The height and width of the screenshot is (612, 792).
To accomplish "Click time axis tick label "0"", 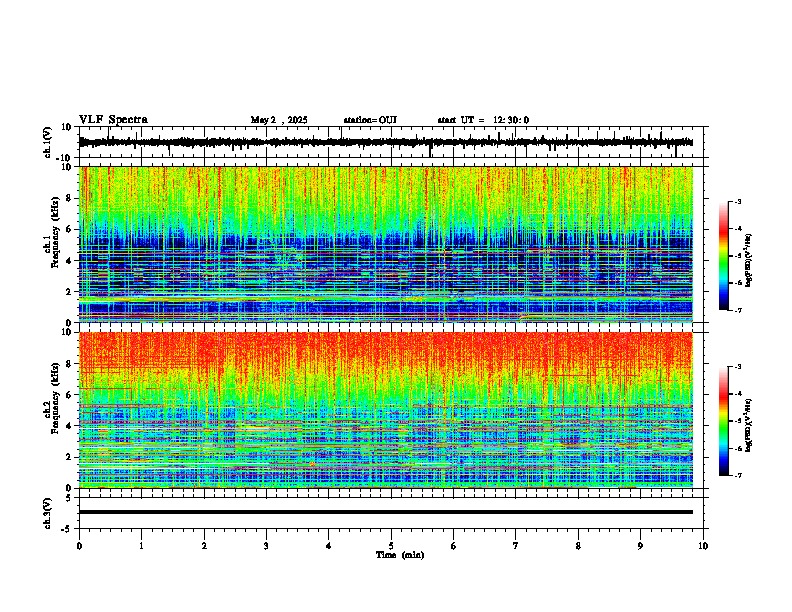I will pos(79,546).
